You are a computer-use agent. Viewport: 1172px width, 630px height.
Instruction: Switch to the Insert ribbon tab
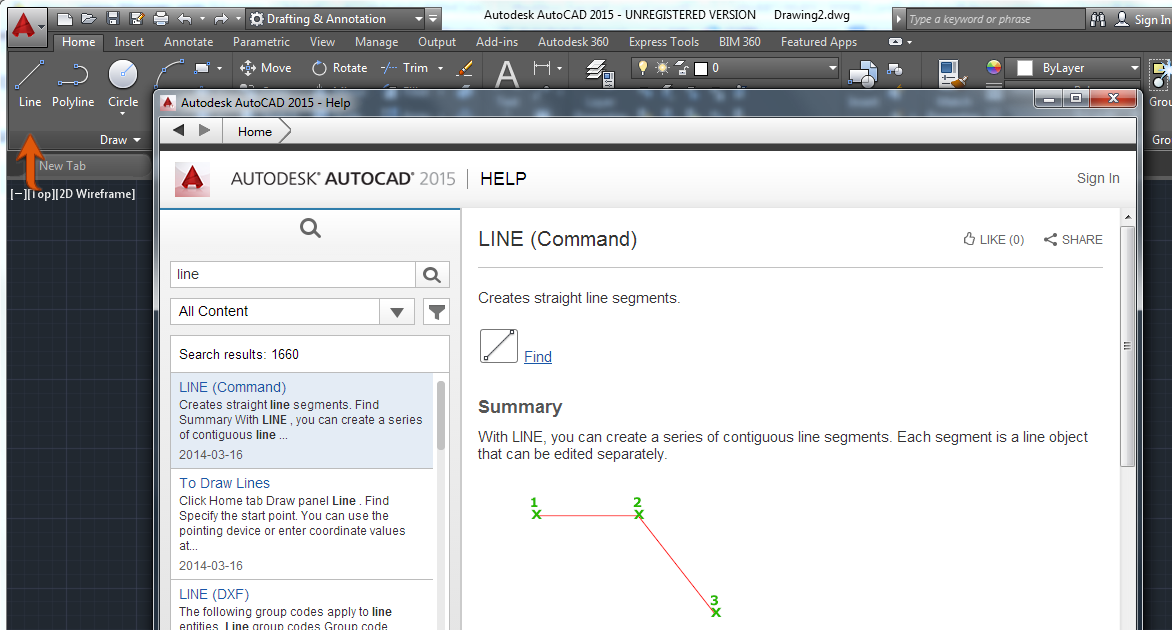pos(129,42)
